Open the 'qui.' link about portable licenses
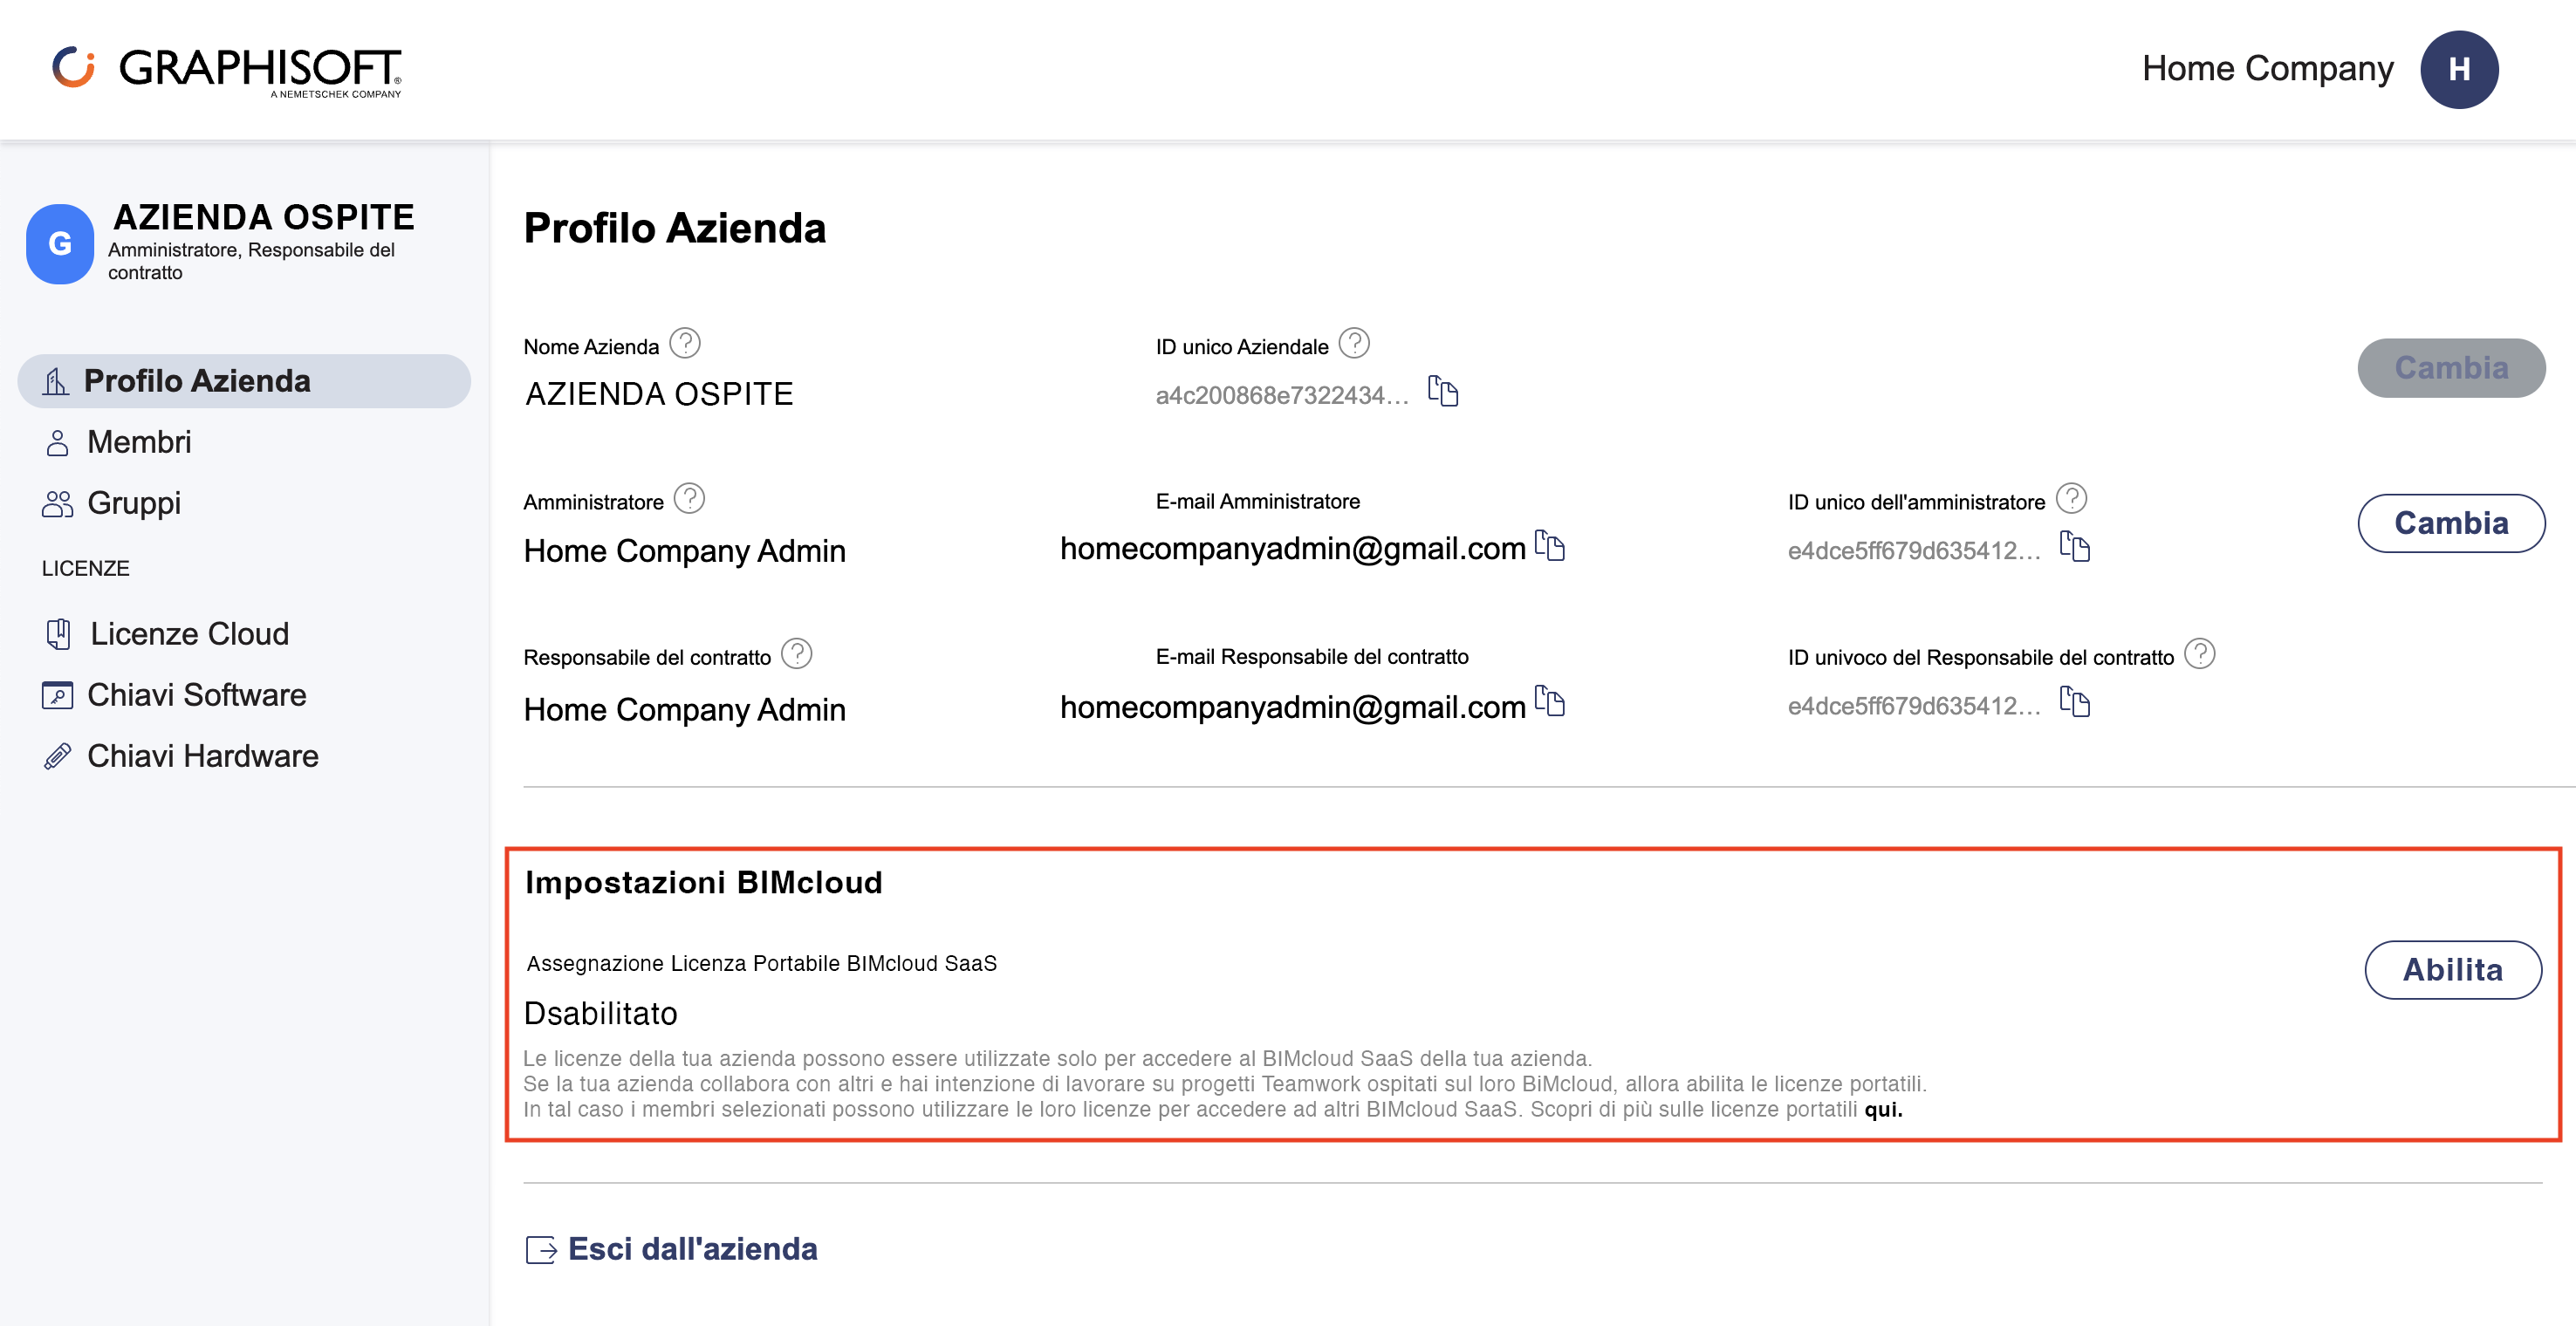 pos(1883,1109)
